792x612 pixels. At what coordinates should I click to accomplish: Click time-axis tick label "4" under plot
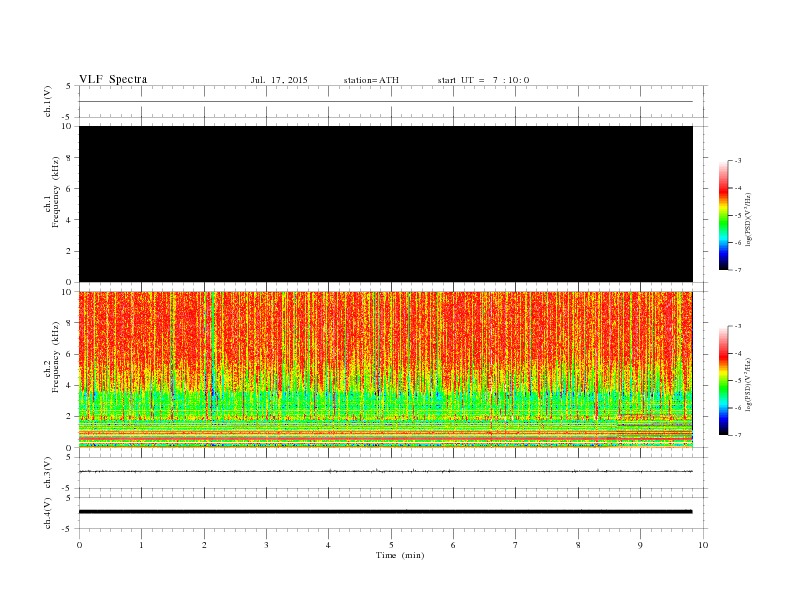(328, 545)
